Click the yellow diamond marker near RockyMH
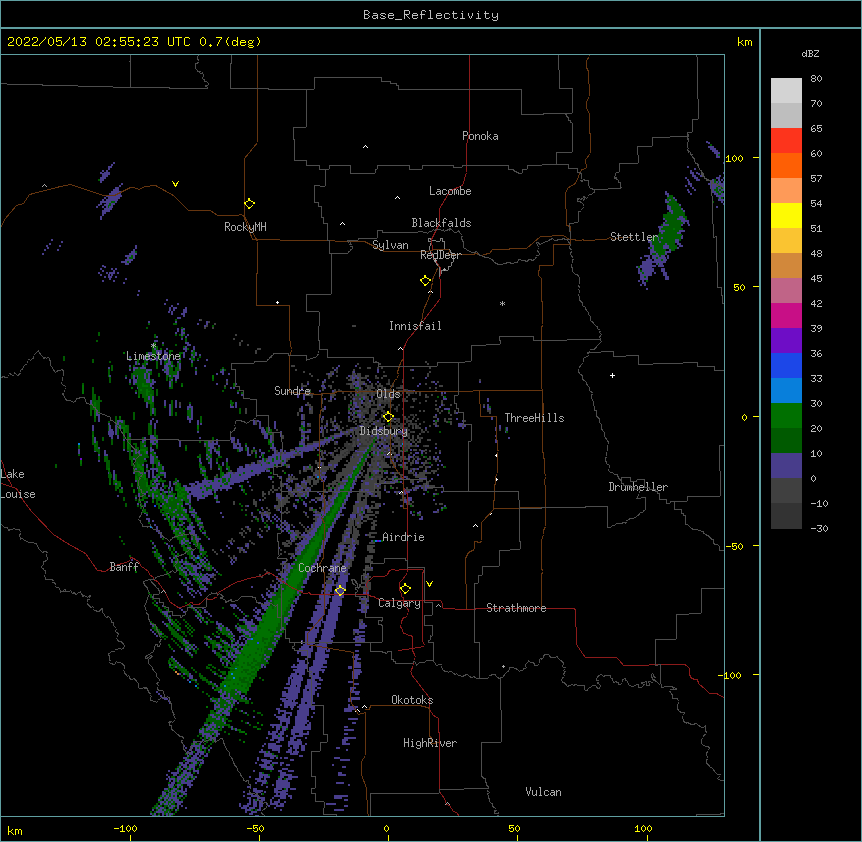Viewport: 862px width, 842px height. [x=249, y=204]
